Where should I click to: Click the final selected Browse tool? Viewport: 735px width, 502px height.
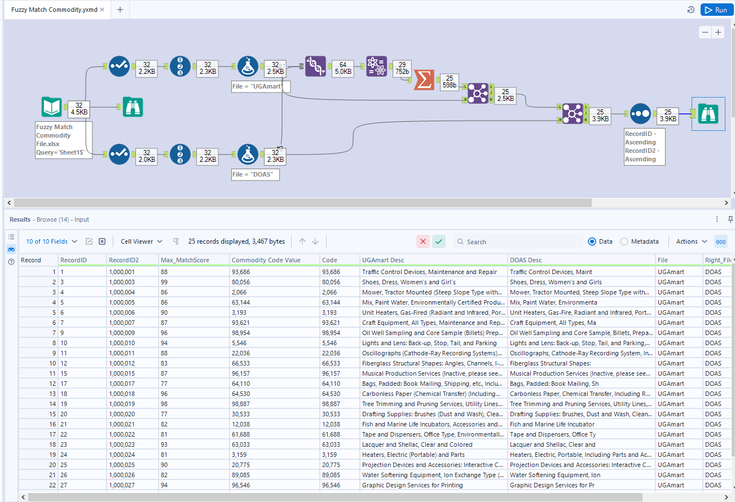(709, 112)
